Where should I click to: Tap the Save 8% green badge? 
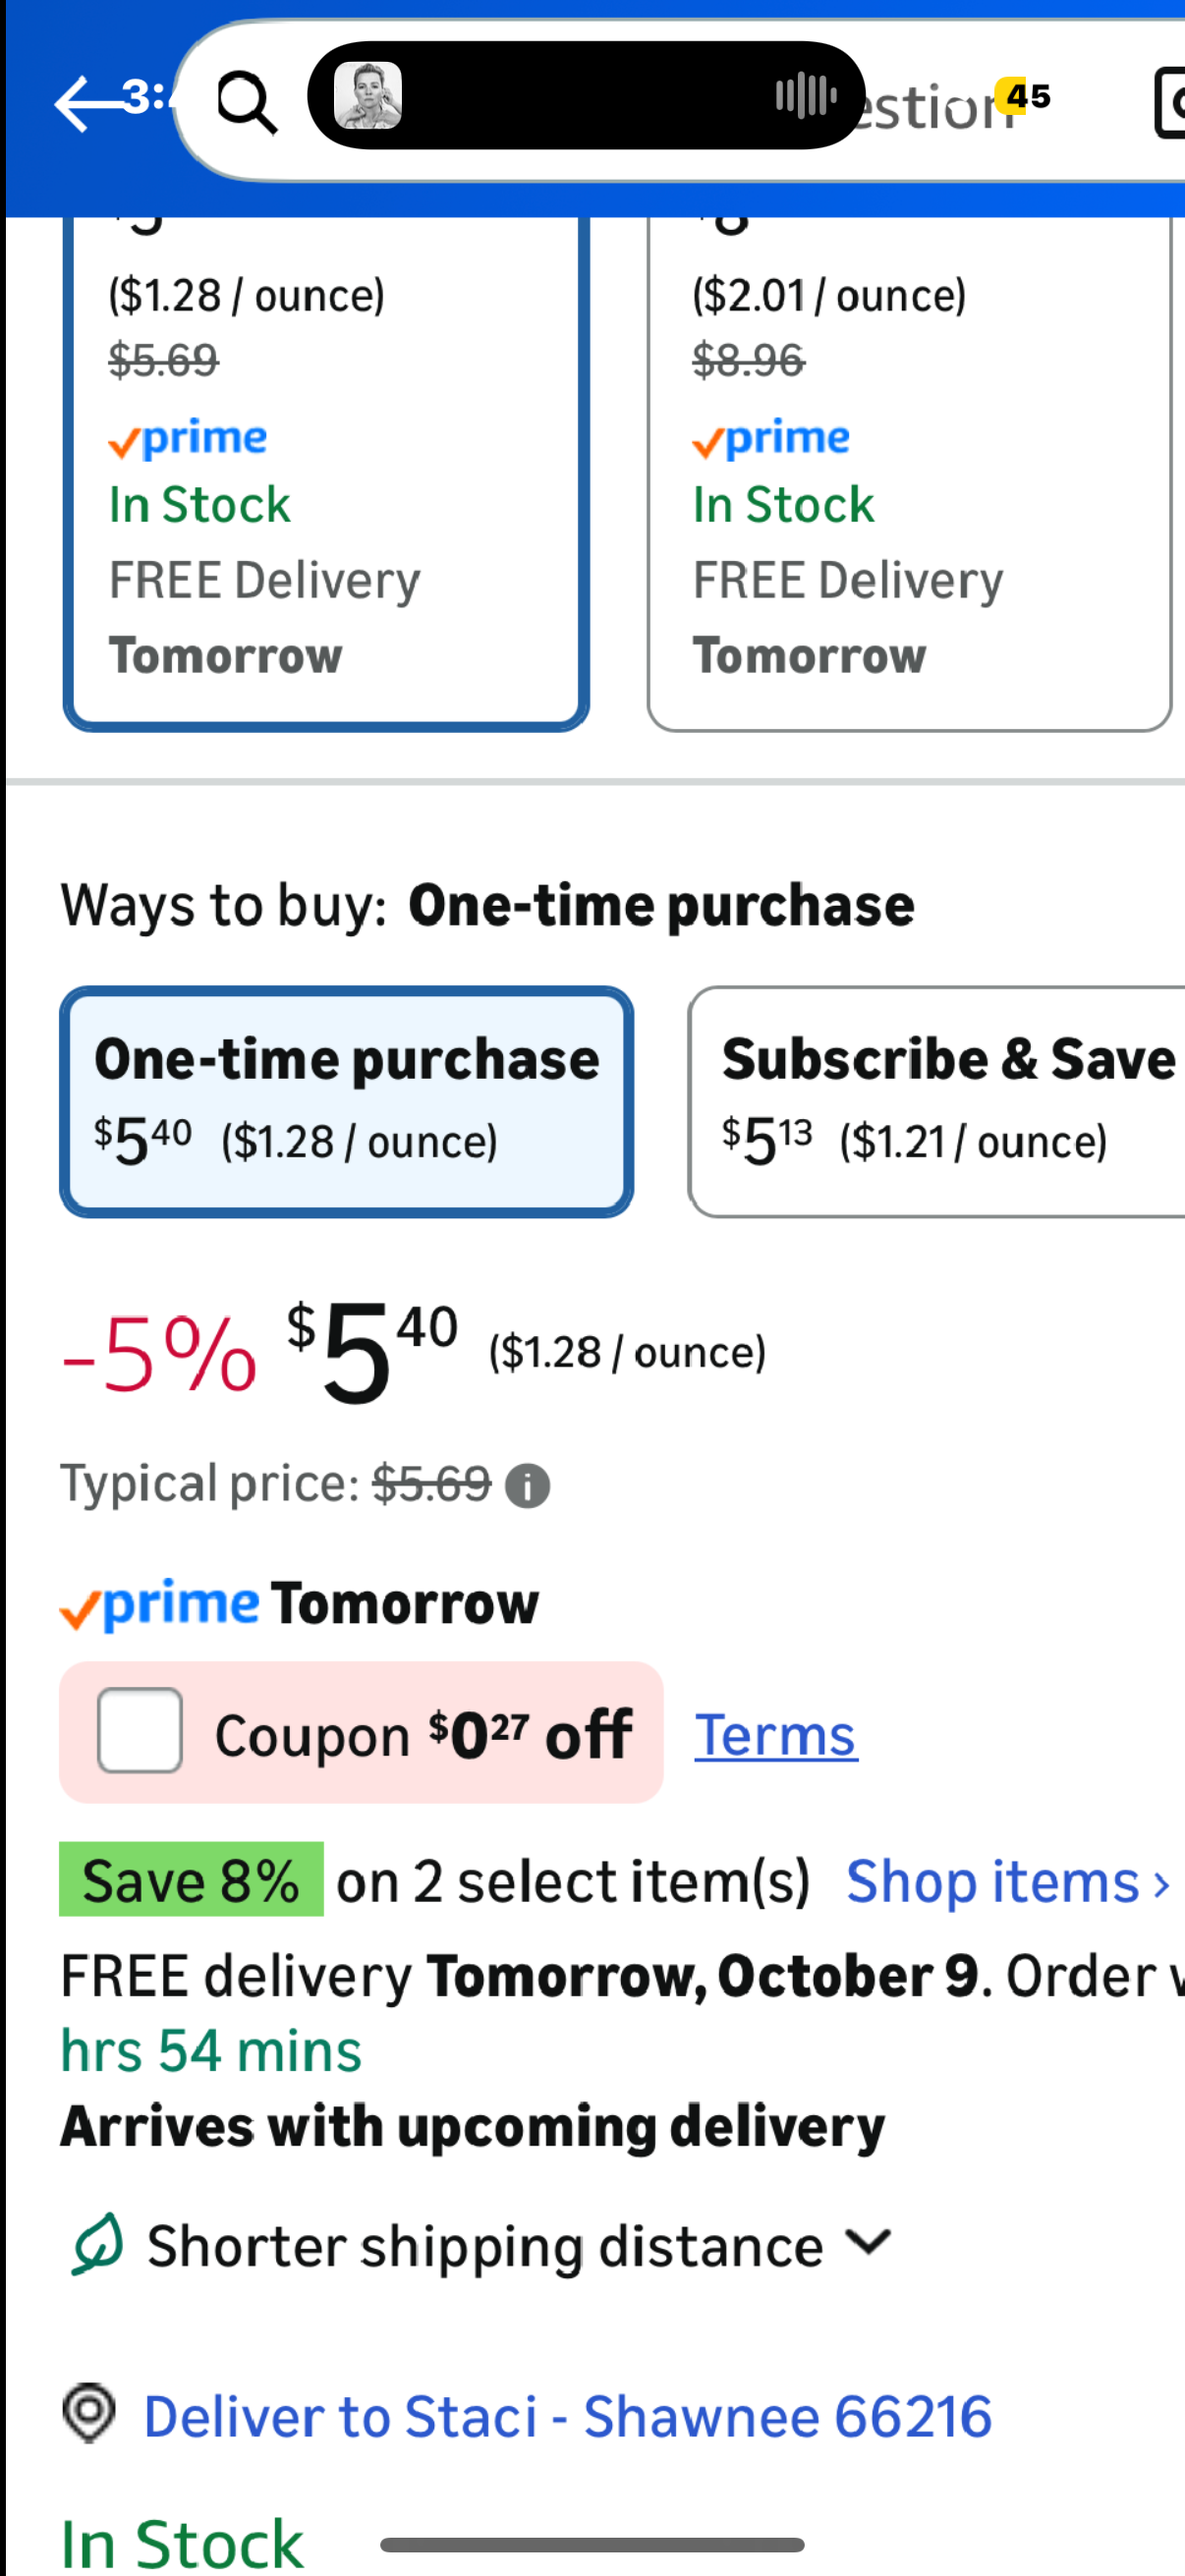pos(191,1880)
